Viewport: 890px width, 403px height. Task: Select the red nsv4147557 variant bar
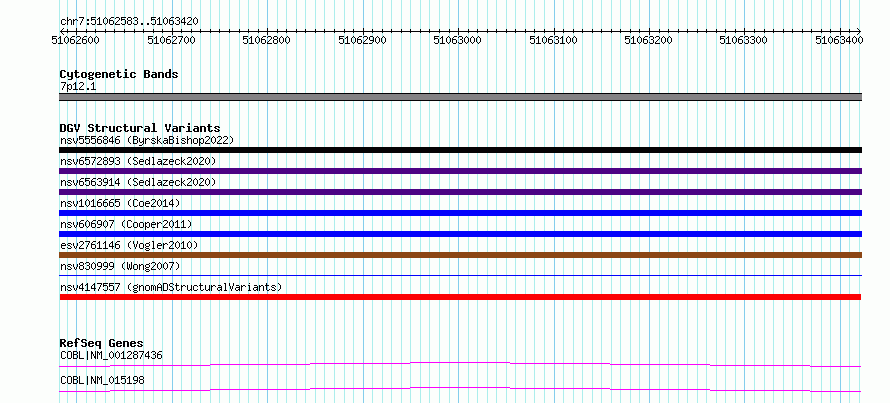point(460,297)
